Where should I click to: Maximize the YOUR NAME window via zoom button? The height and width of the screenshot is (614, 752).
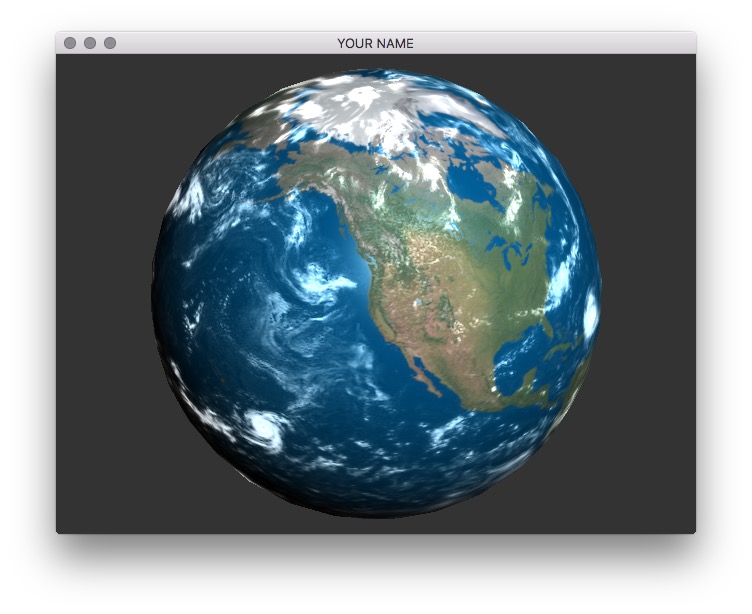110,43
